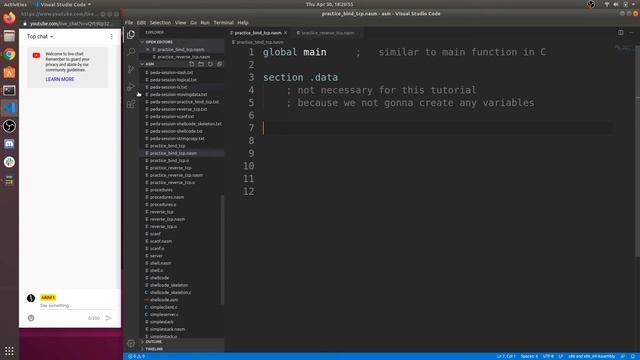Image resolution: width=640 pixels, height=360 pixels.
Task: Click LF end-of-line indicator in status bar
Action: (x=561, y=356)
